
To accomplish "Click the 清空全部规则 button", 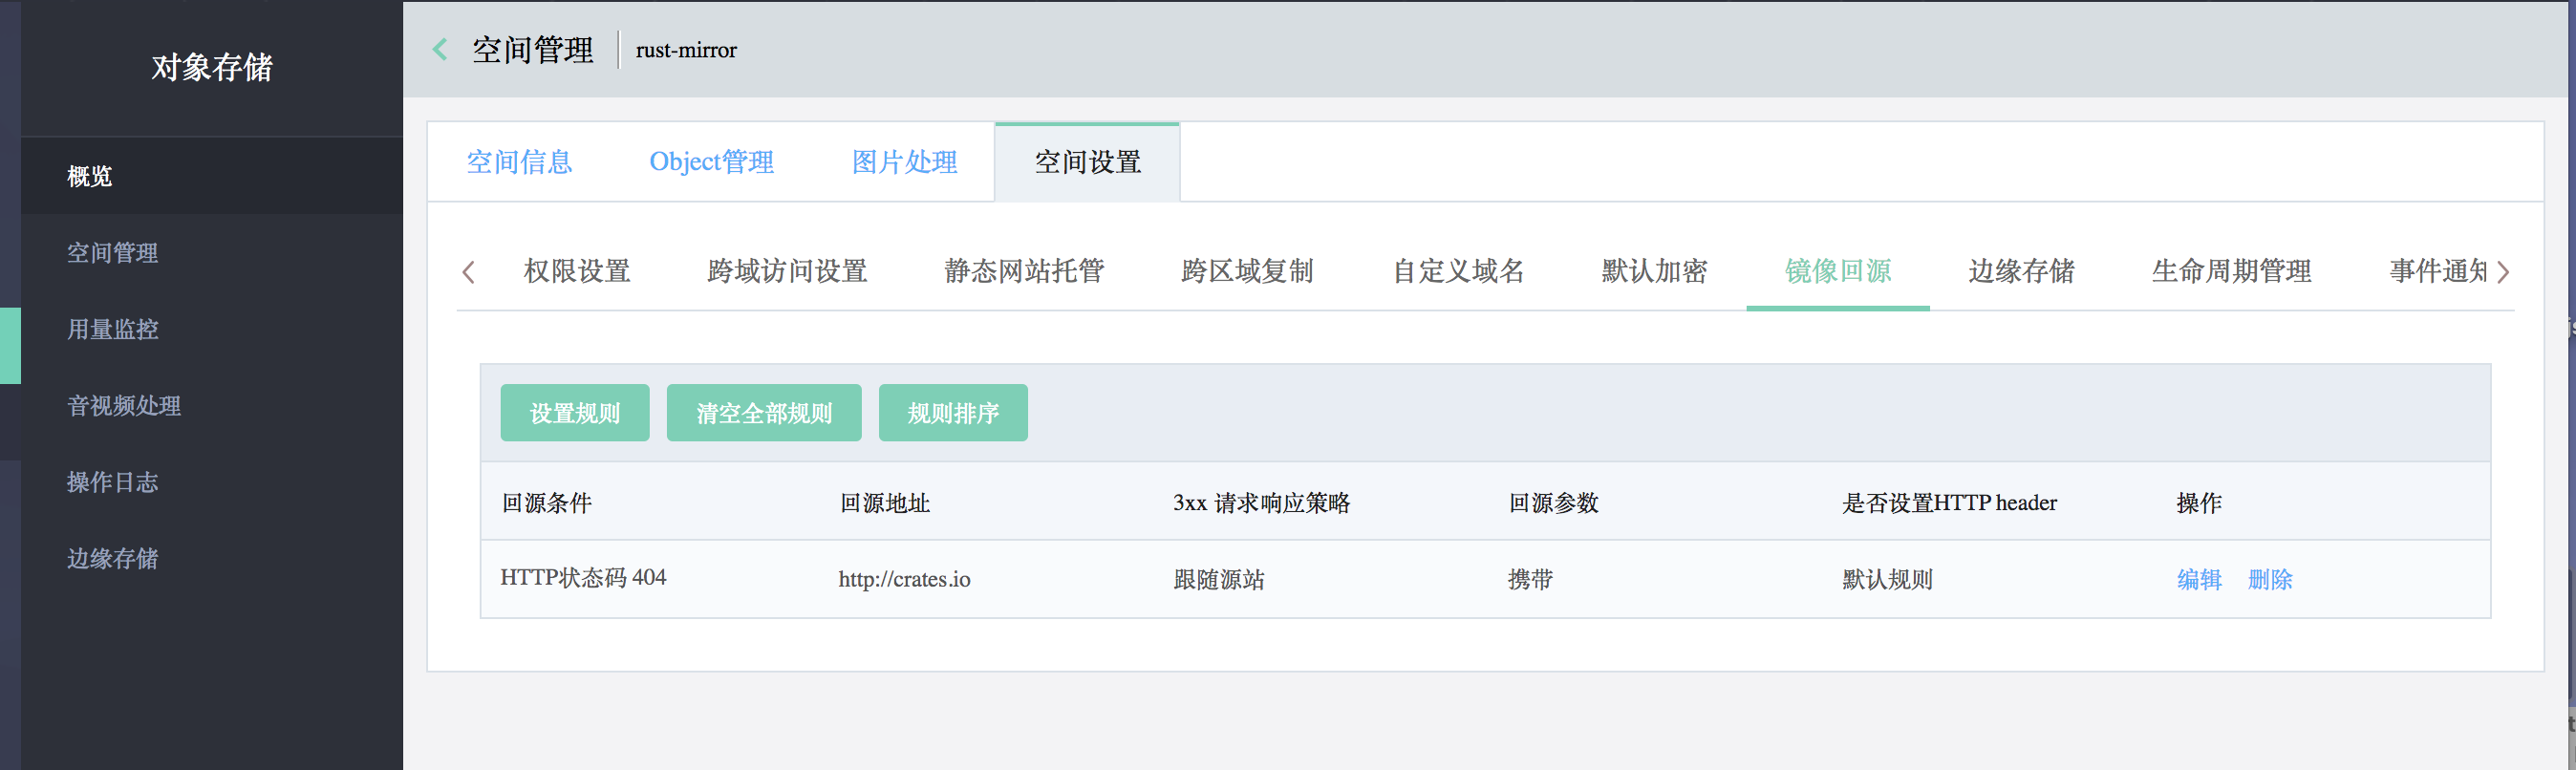I will (x=764, y=413).
